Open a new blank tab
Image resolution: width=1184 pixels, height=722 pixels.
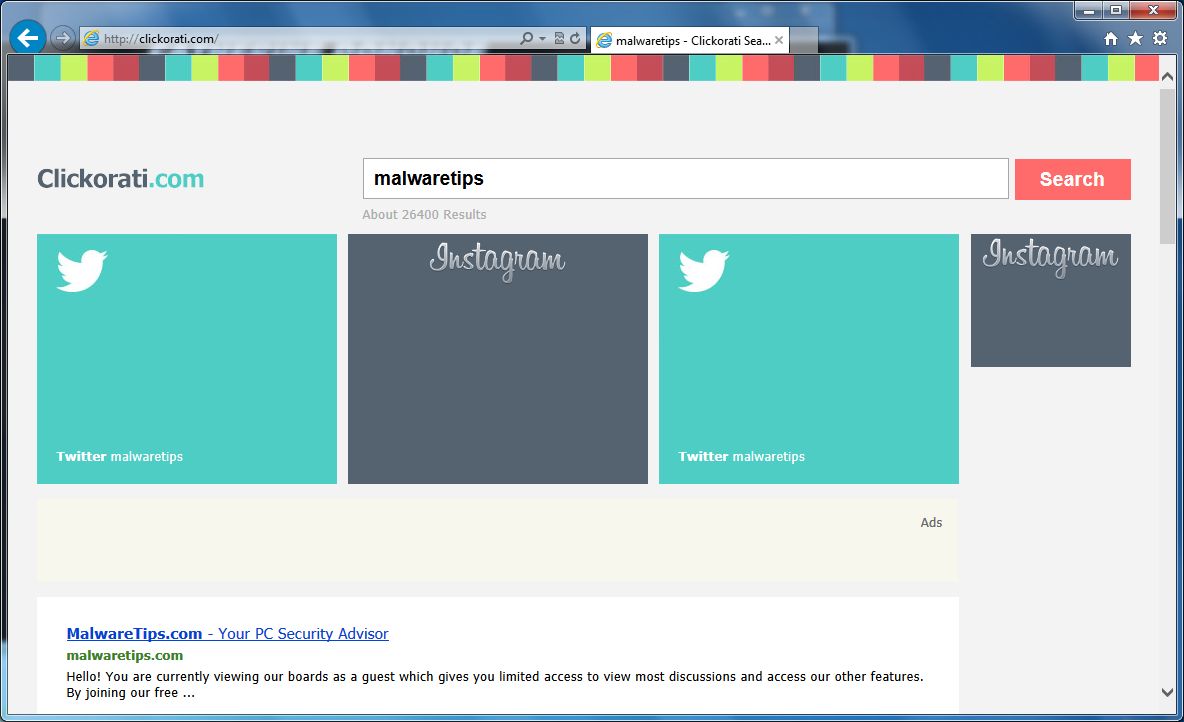tap(803, 41)
